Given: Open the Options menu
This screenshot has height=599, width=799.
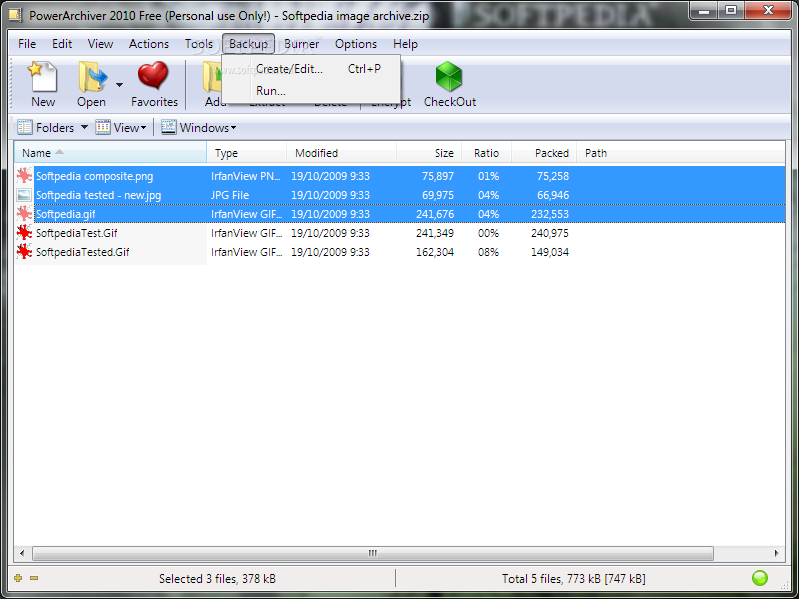Looking at the screenshot, I should point(356,44).
